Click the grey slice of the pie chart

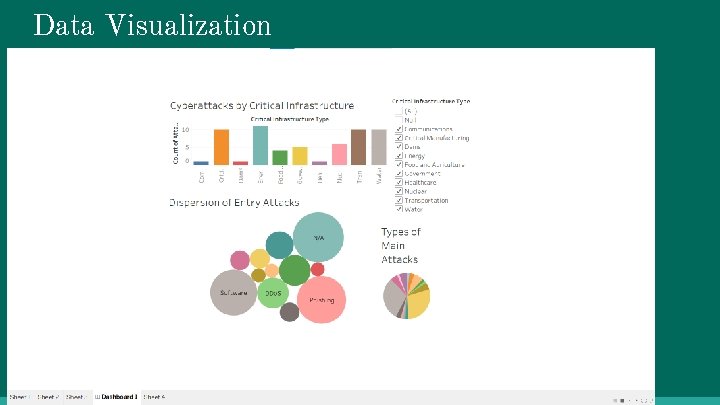click(392, 296)
